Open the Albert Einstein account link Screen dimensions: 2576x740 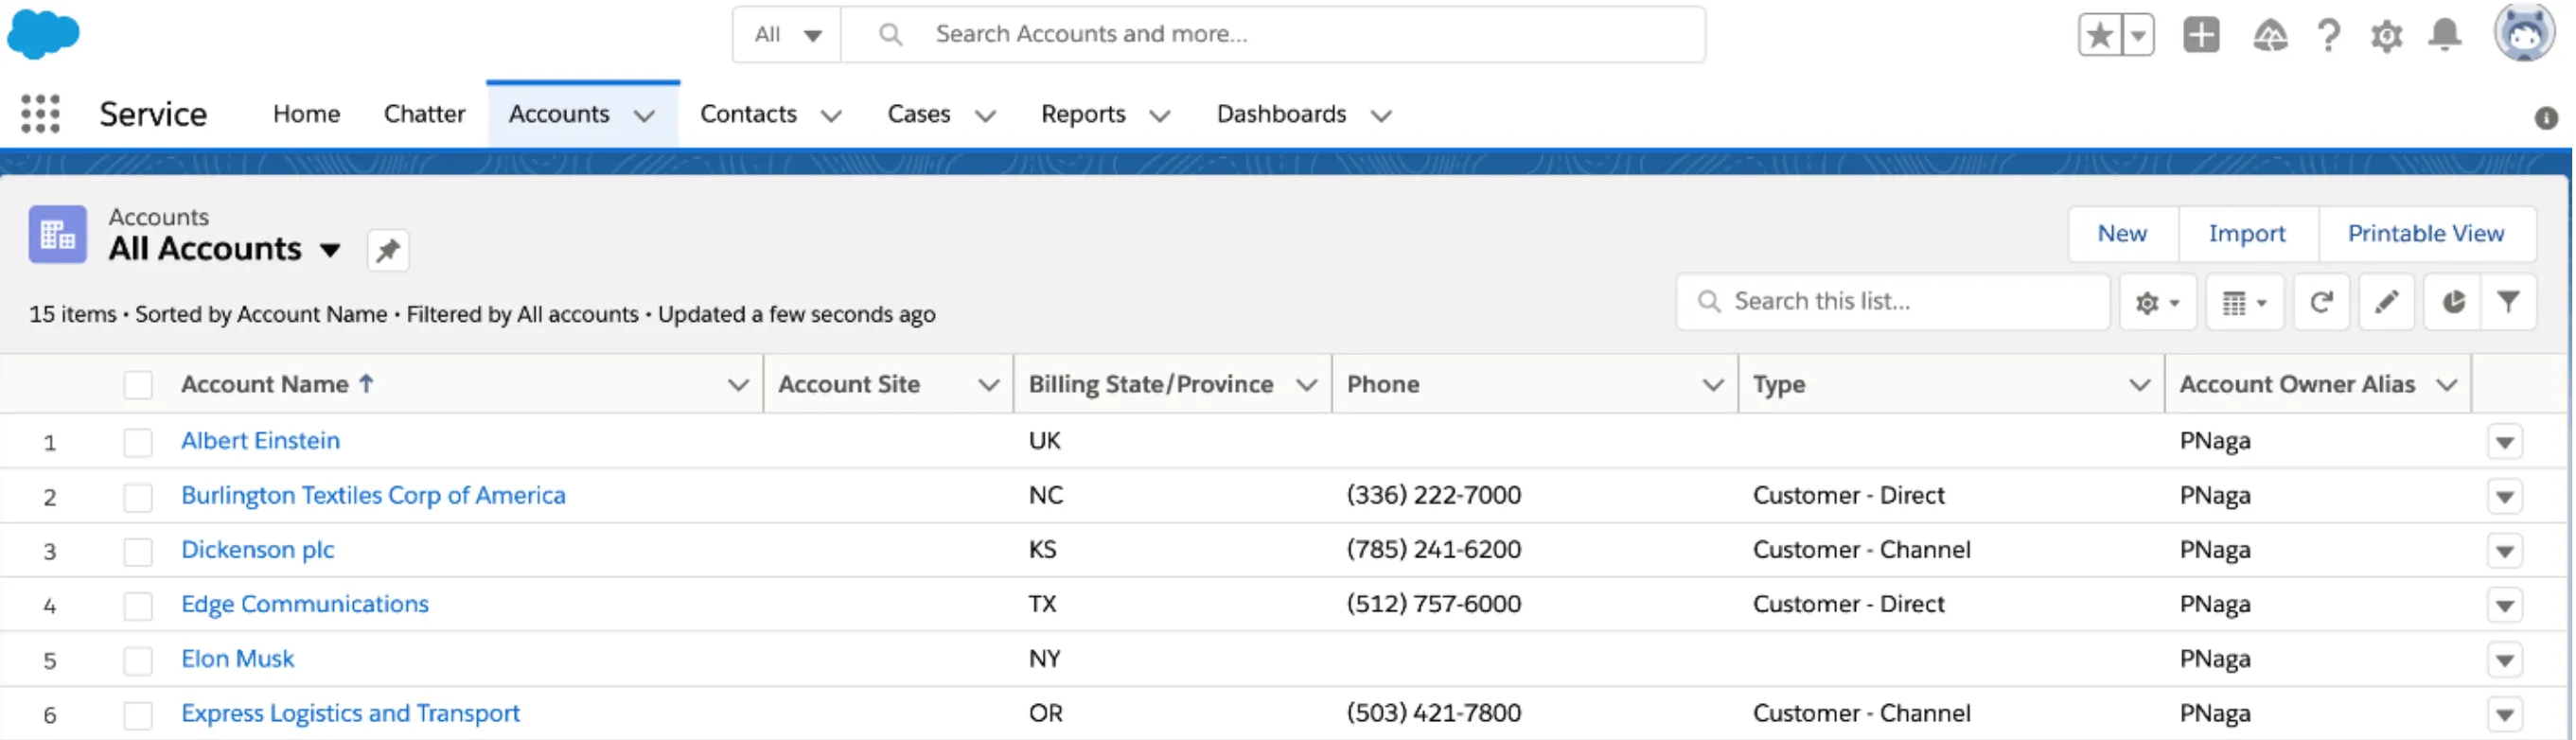coord(260,441)
